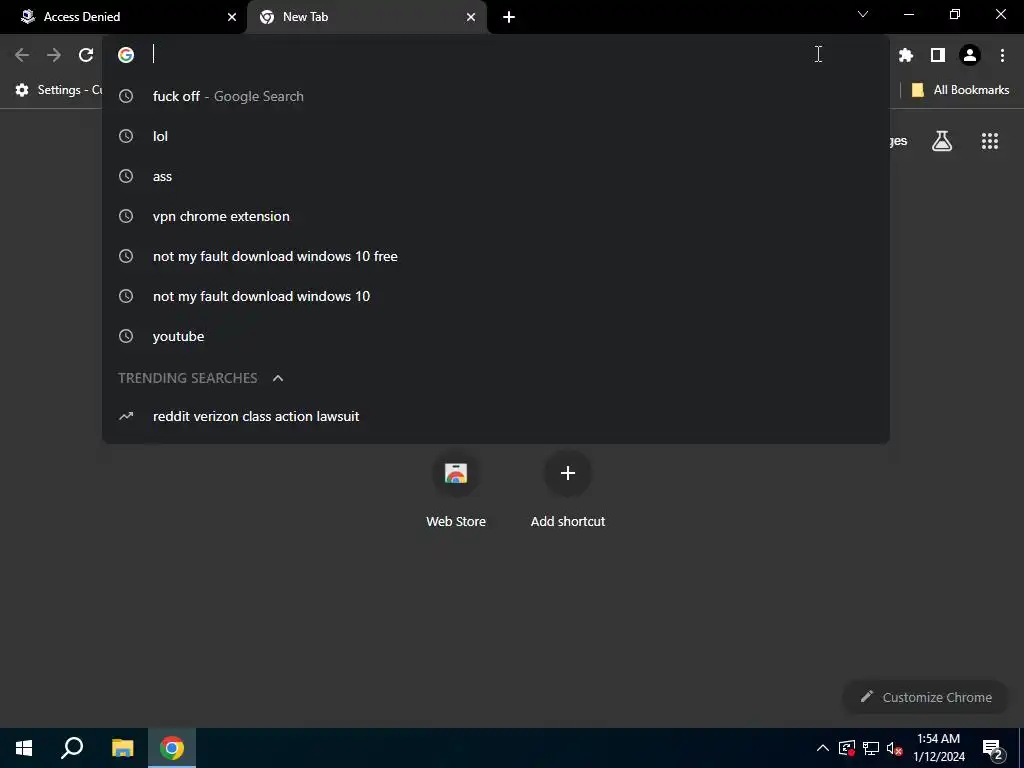
Task: Open the notification center icon
Action: 992,748
